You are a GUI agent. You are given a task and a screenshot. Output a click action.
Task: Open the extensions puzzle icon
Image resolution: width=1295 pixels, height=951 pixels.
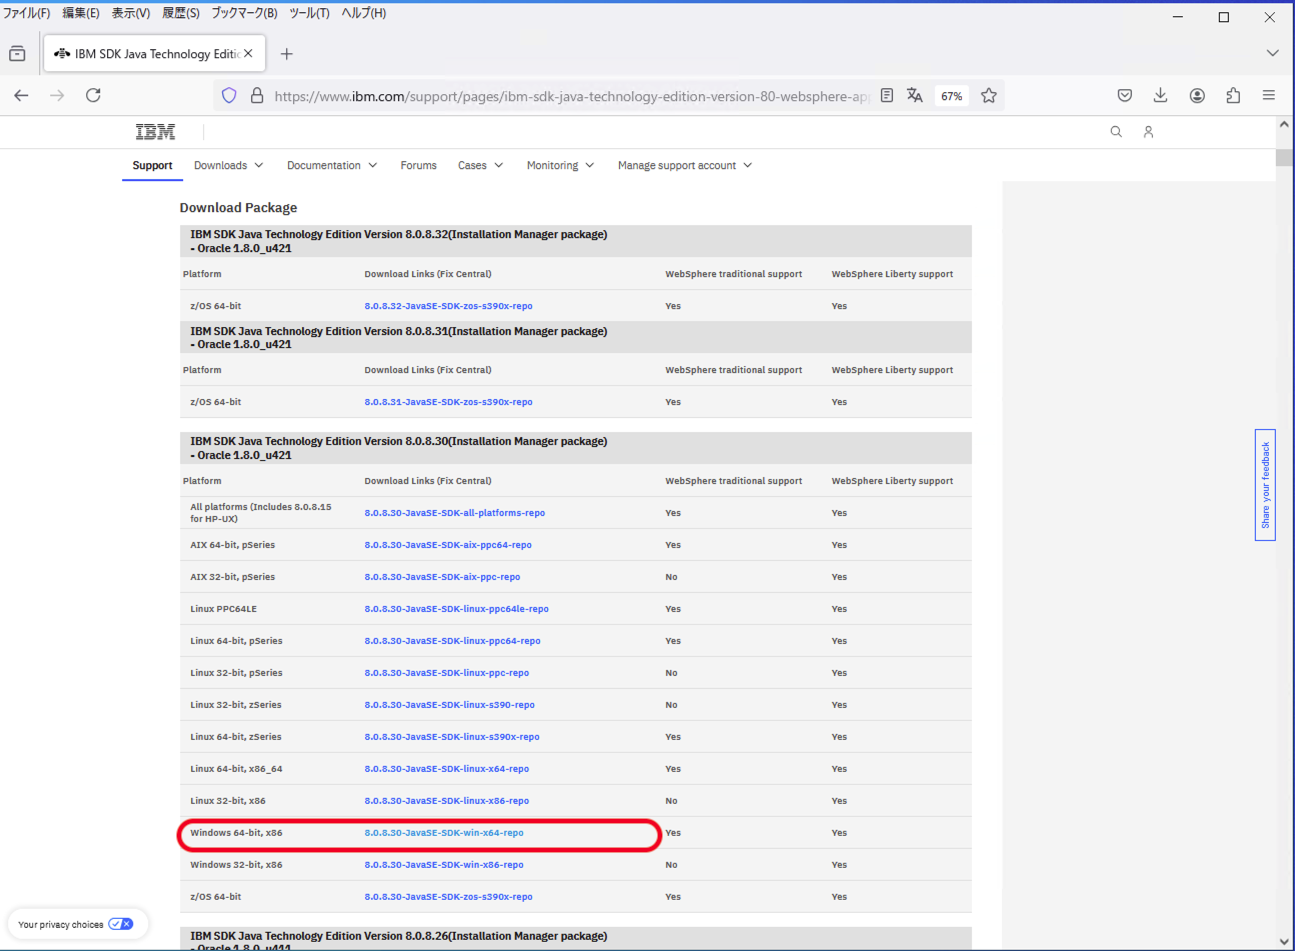(1233, 95)
